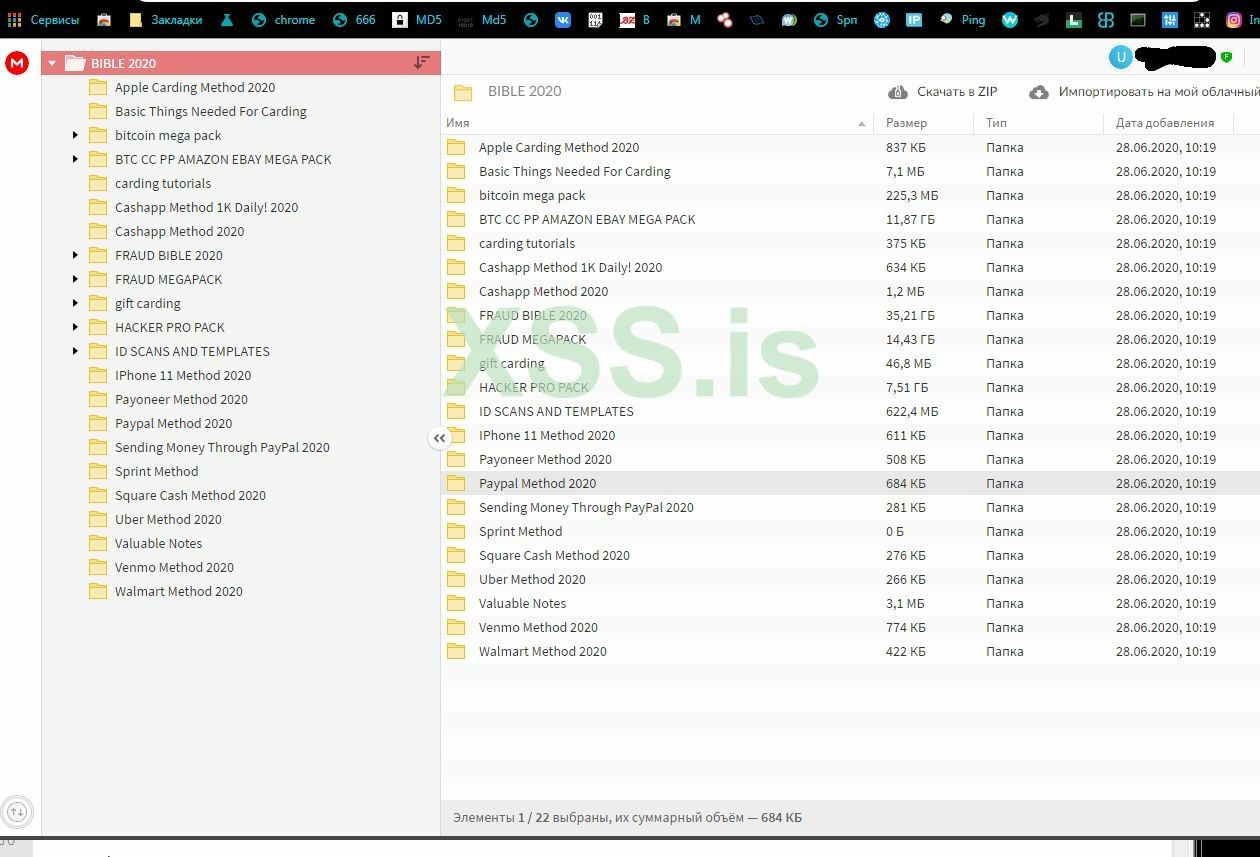The width and height of the screenshot is (1260, 857).
Task: Open the user avatar U icon
Action: pyautogui.click(x=1120, y=57)
